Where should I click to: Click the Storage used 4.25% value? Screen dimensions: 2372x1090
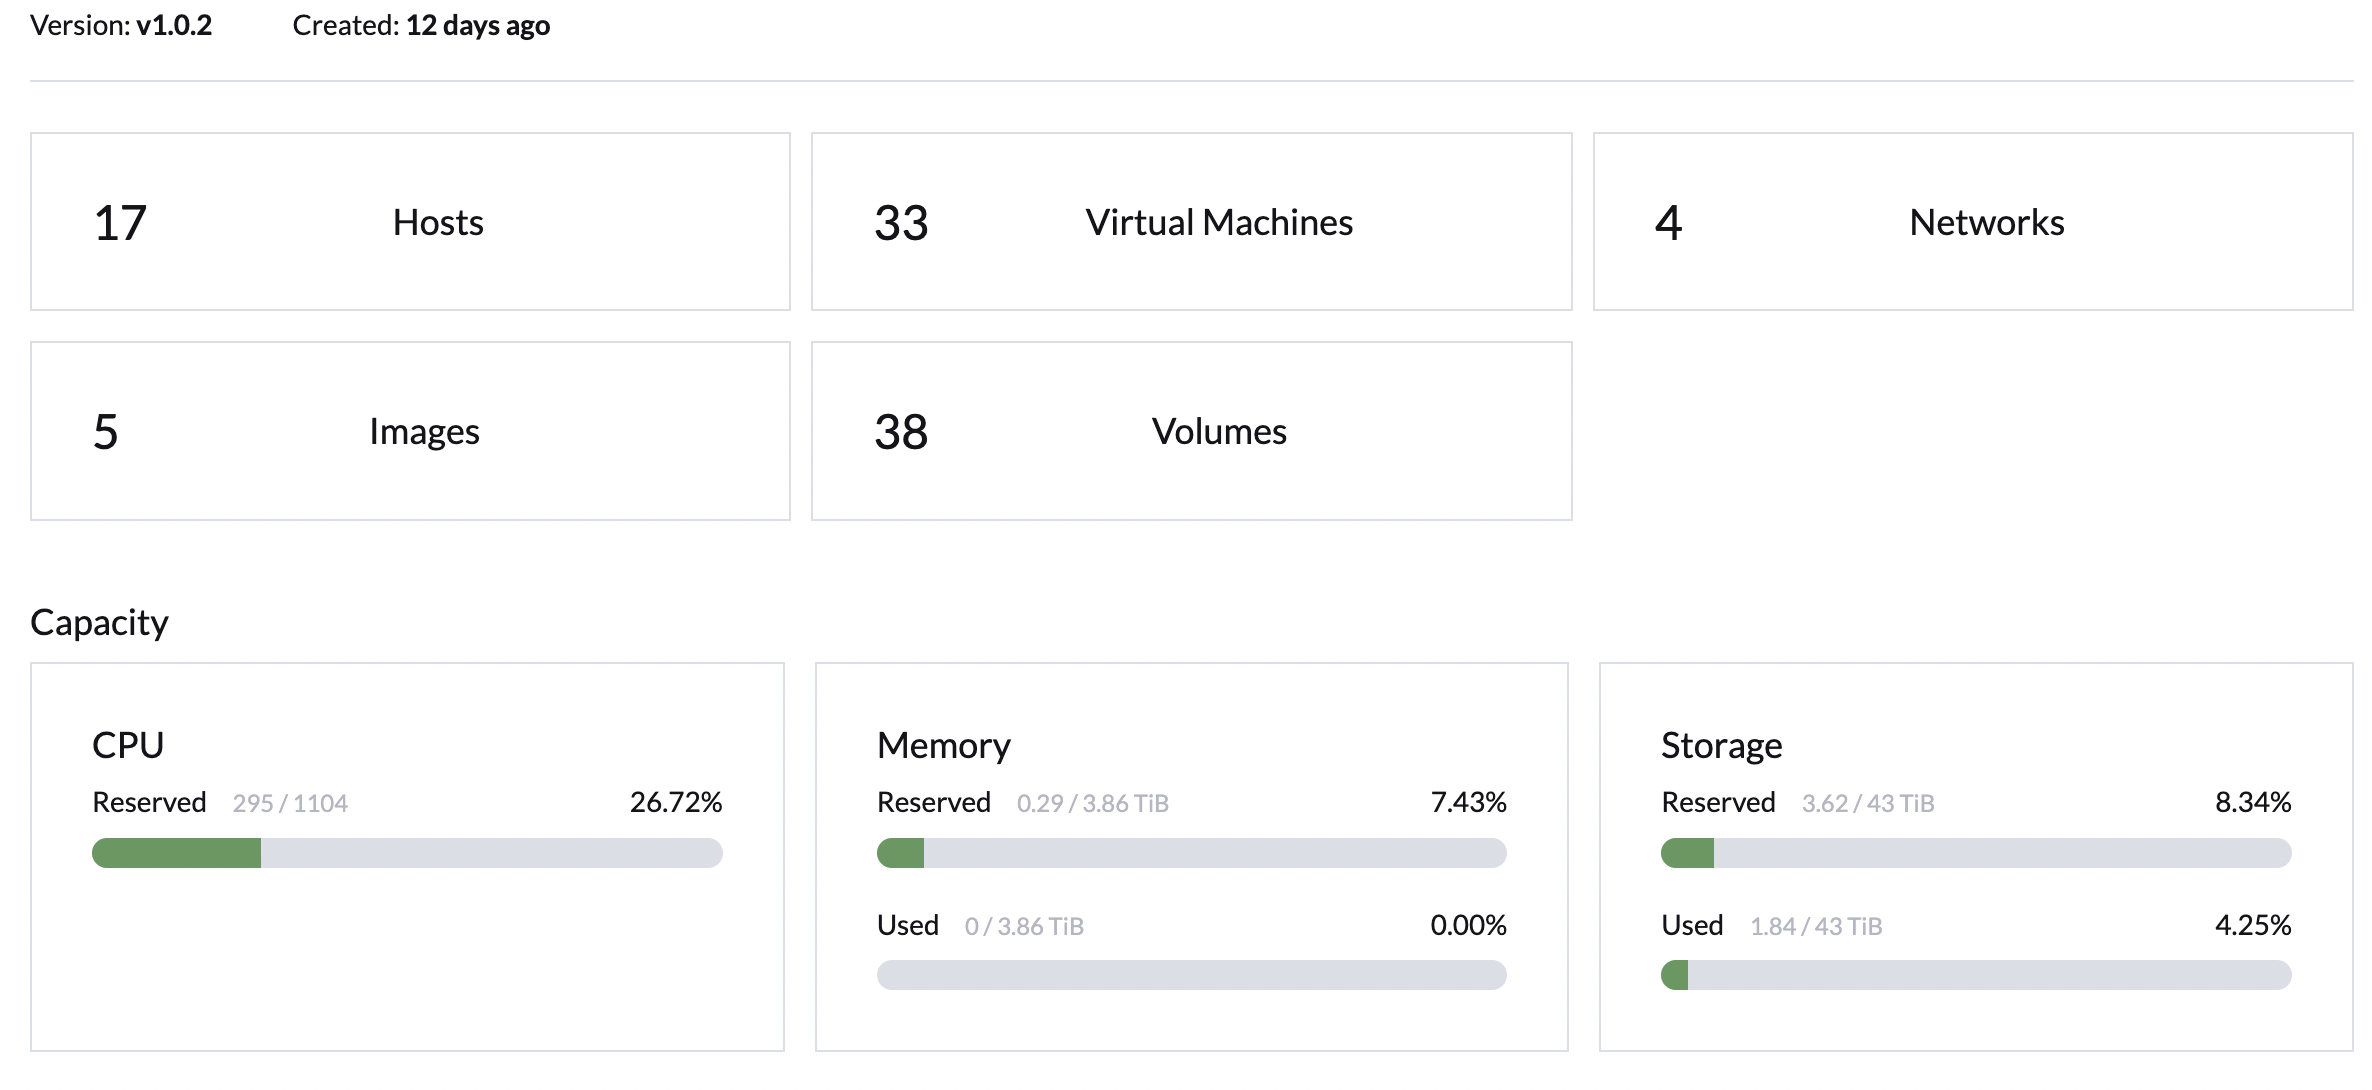tap(2252, 925)
